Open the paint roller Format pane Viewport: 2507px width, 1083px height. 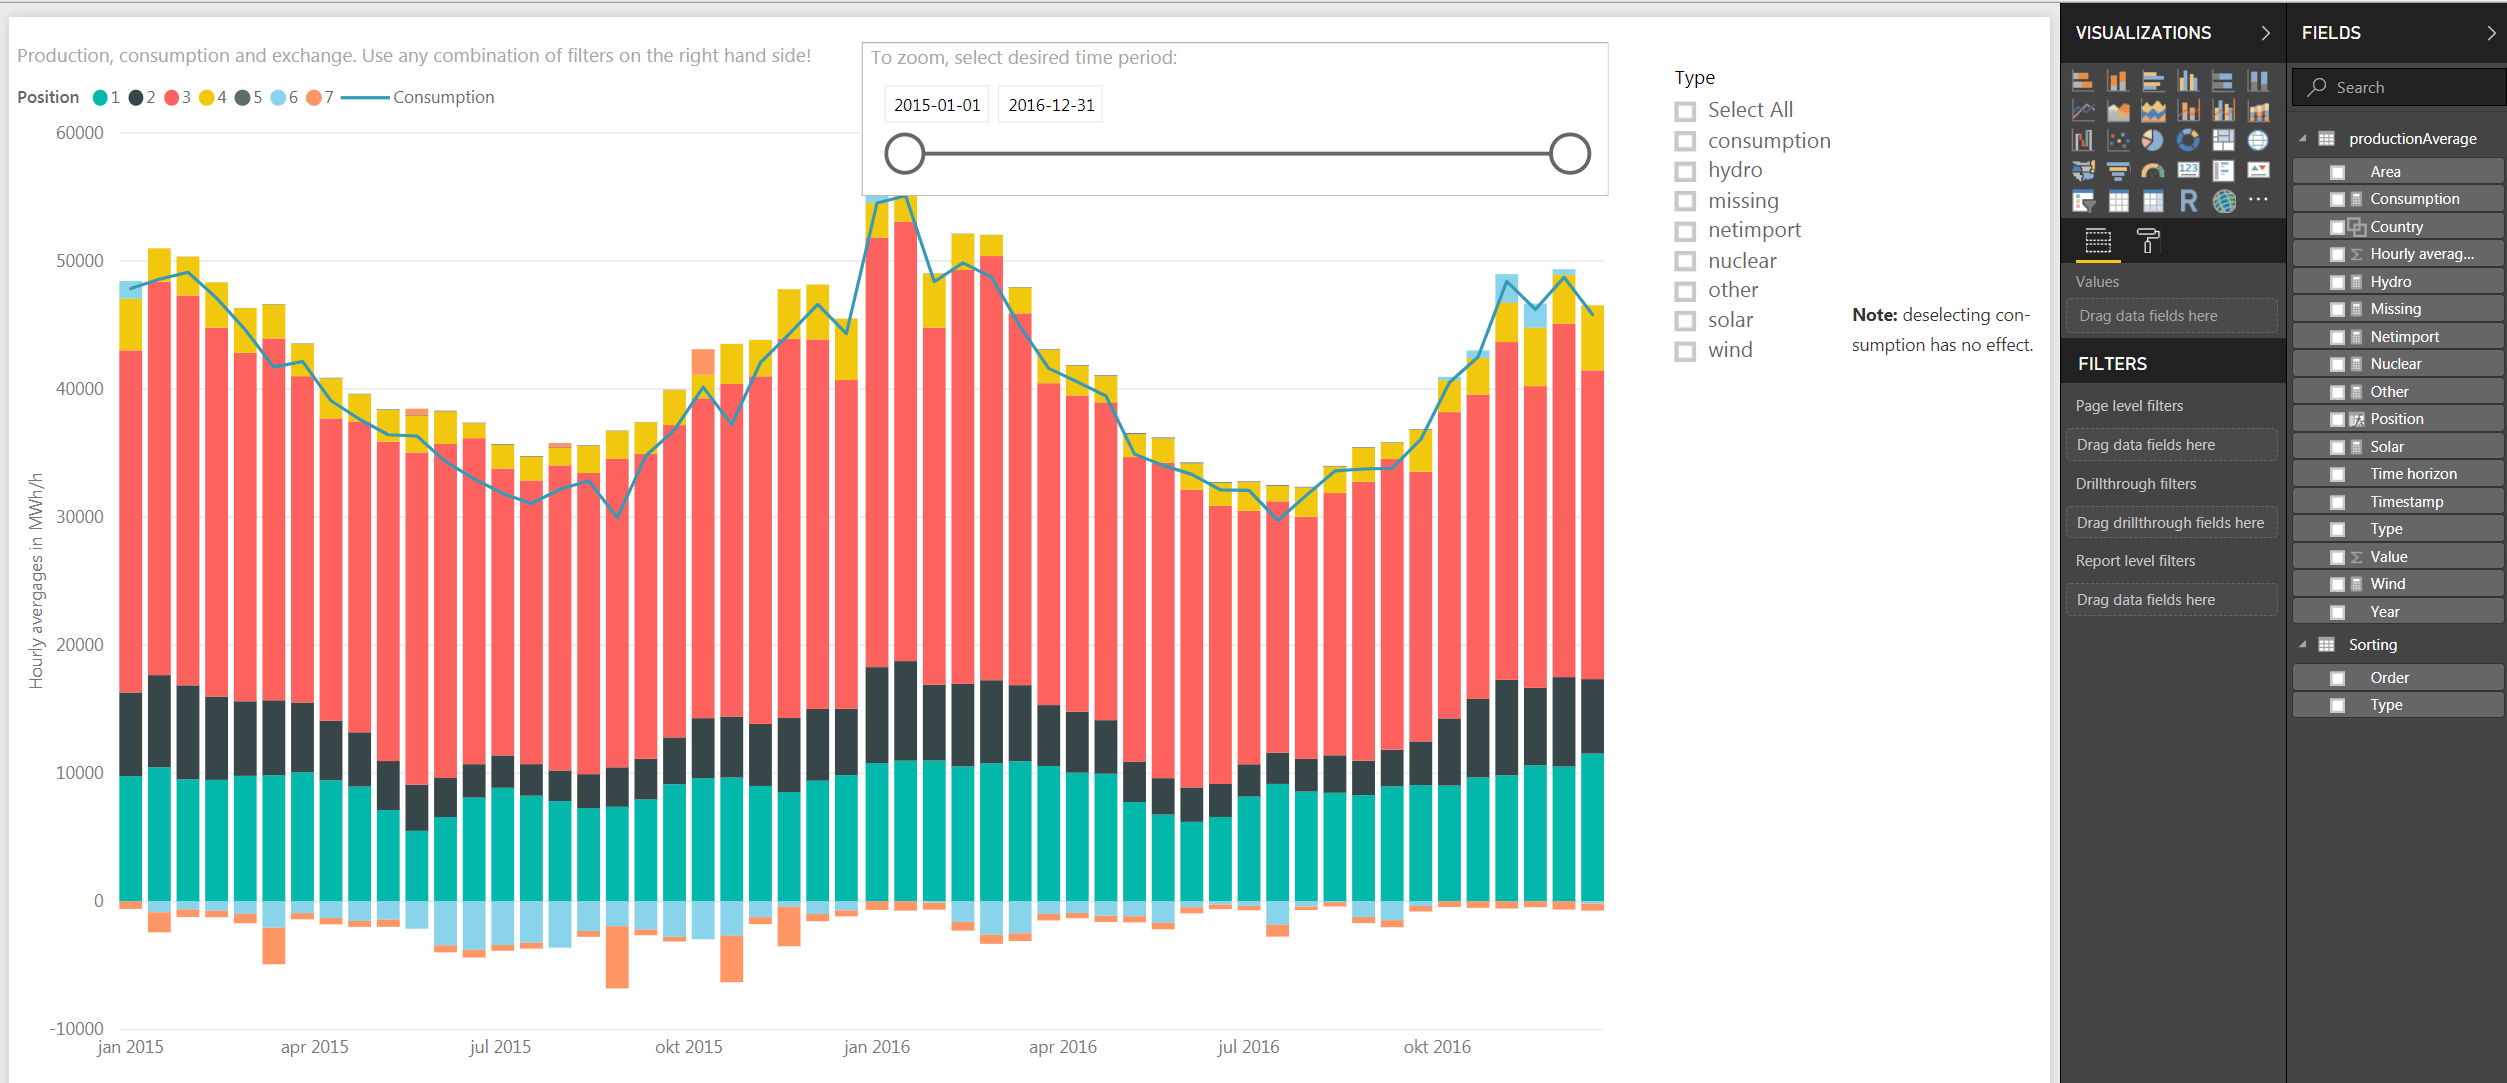pos(2148,241)
